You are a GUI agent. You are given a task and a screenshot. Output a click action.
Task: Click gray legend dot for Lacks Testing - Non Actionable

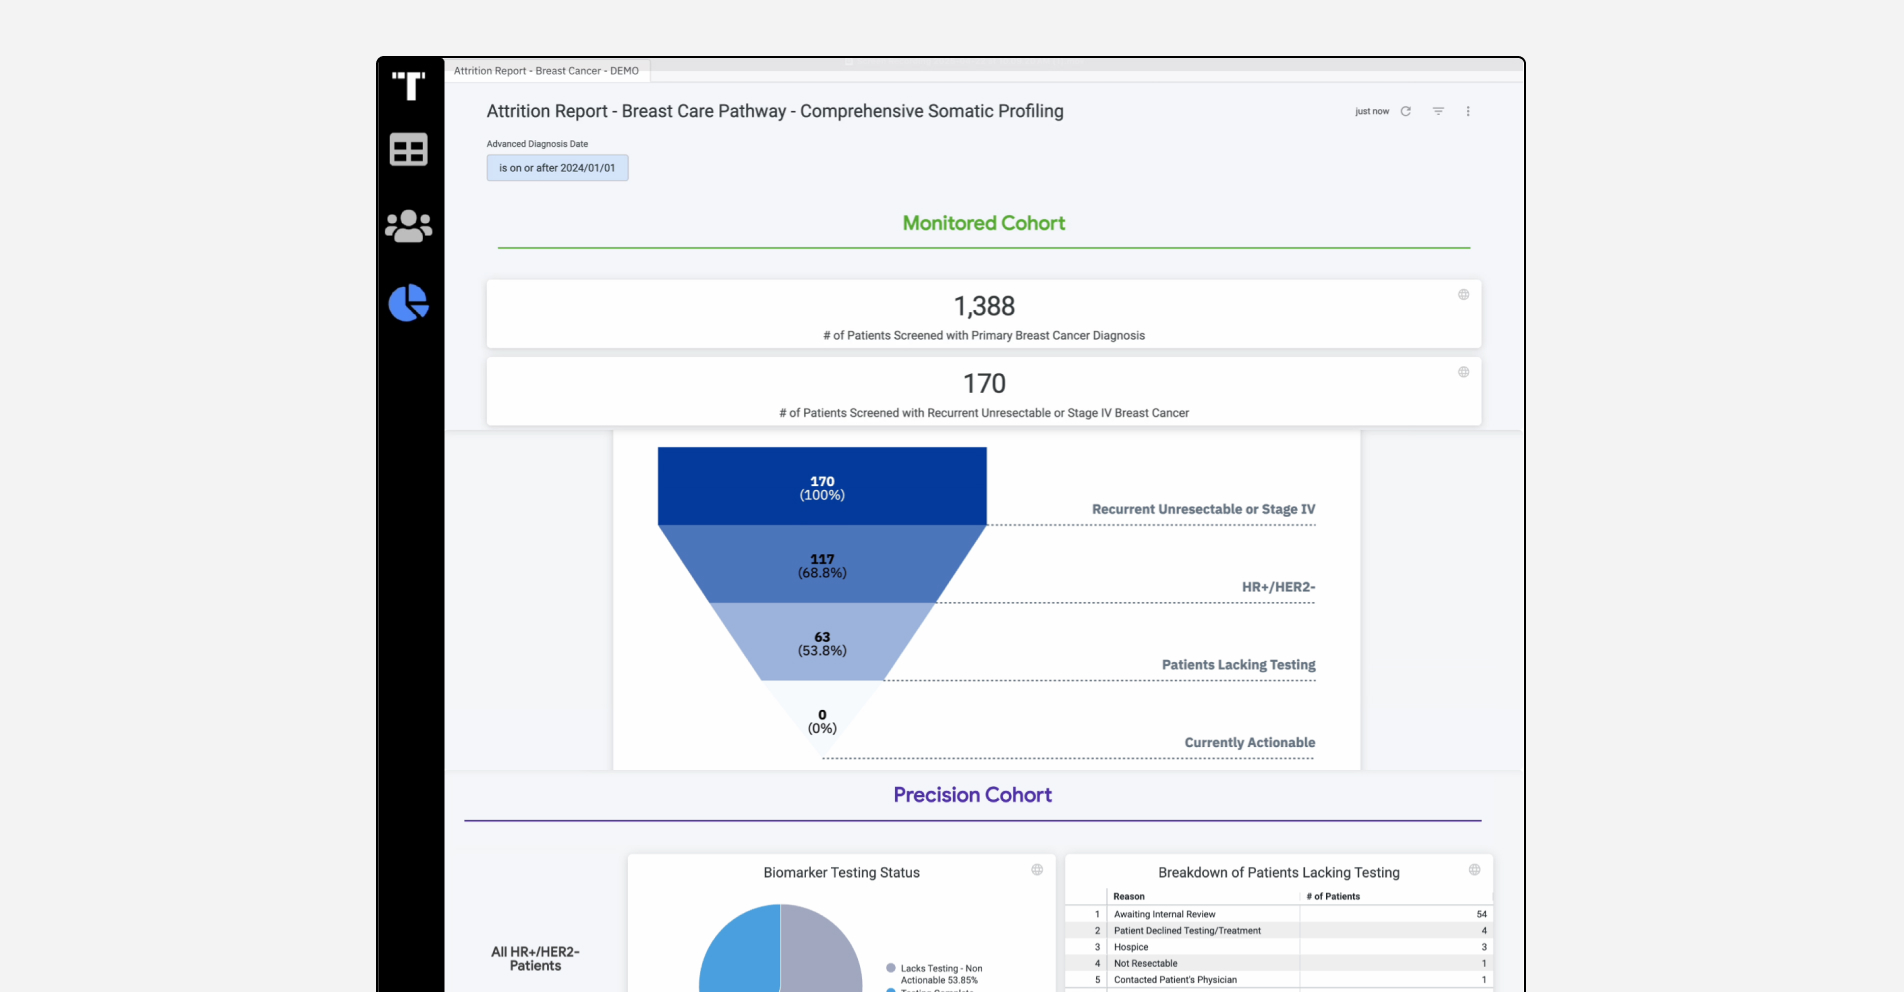(891, 968)
